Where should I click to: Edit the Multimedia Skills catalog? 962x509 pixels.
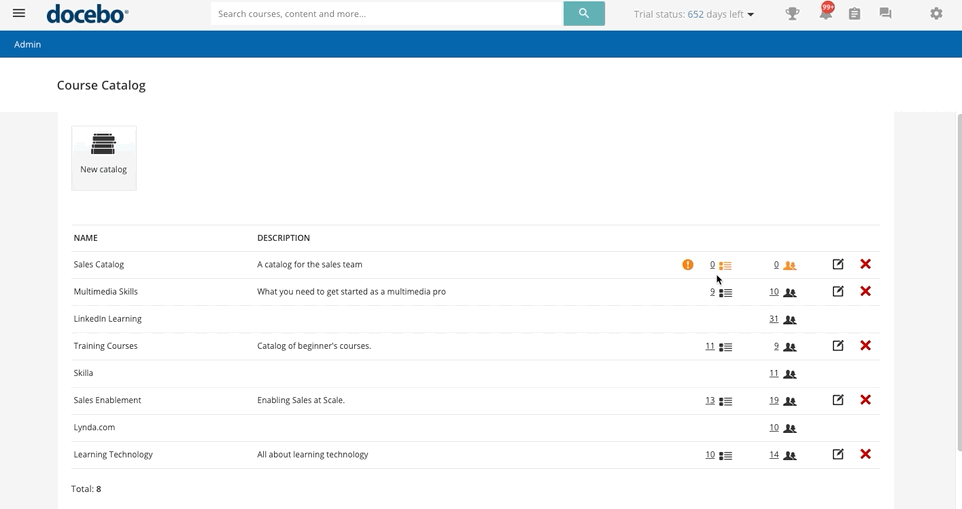click(x=838, y=291)
